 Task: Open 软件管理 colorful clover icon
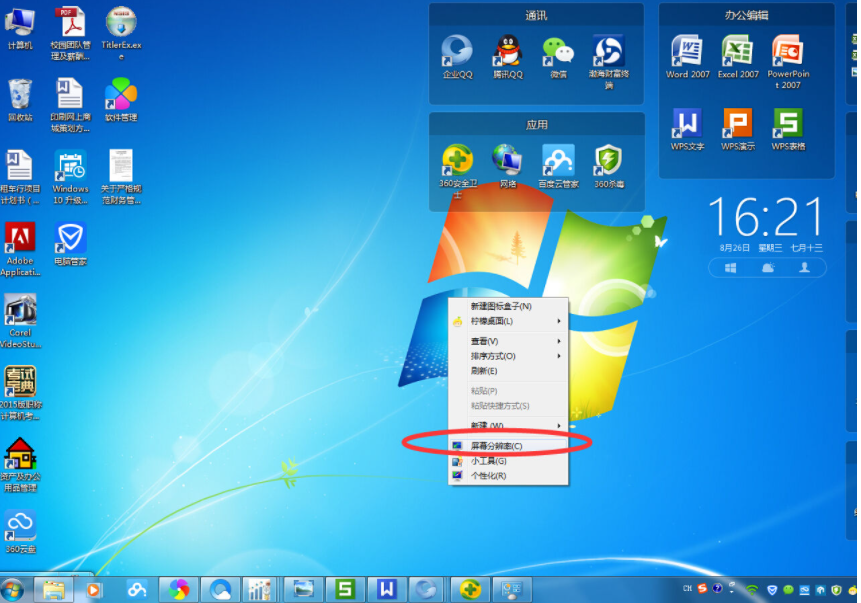[x=121, y=100]
